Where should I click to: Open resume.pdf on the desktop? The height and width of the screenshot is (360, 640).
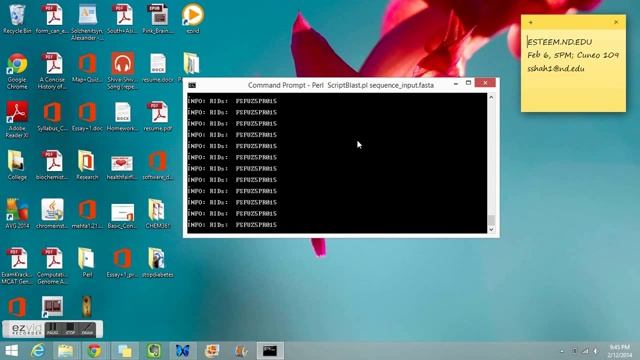tap(158, 117)
